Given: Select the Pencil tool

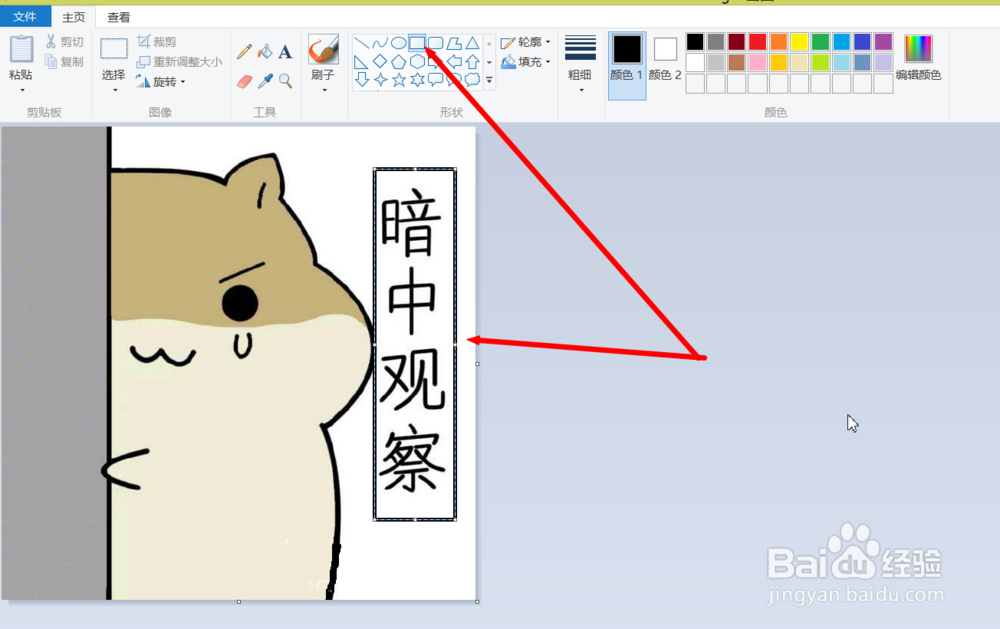Looking at the screenshot, I should pyautogui.click(x=244, y=51).
